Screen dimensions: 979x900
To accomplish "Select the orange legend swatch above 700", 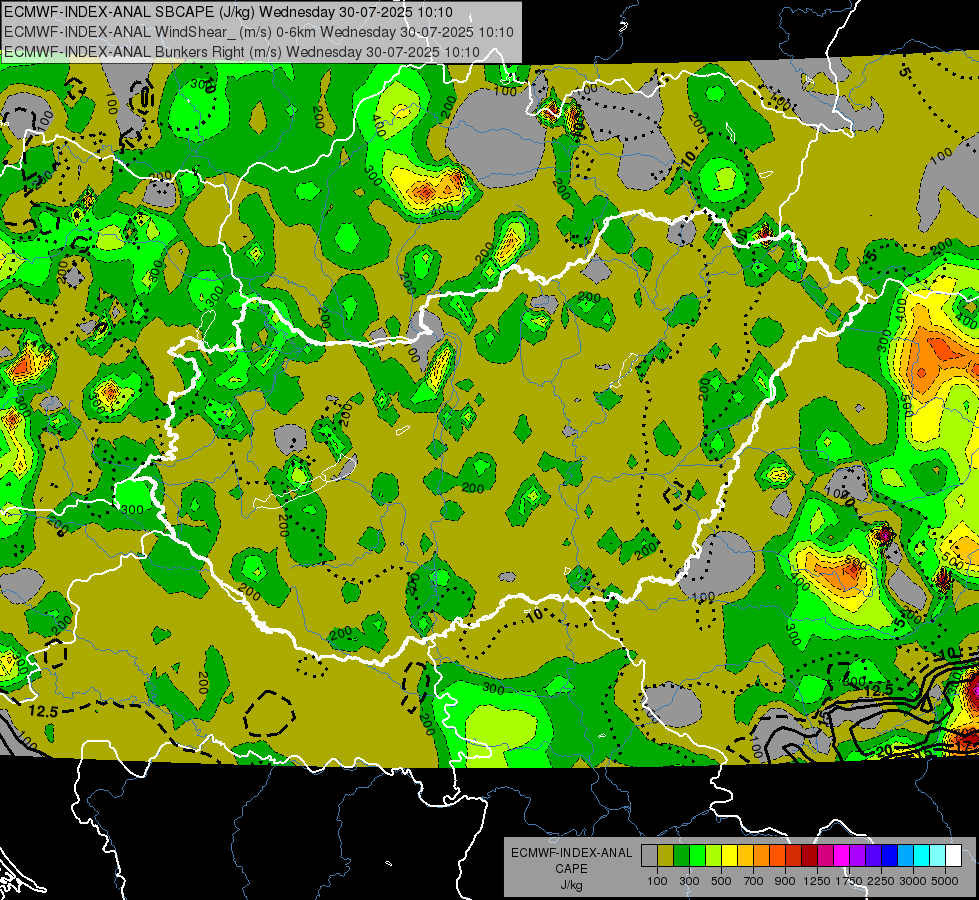I will click(761, 856).
